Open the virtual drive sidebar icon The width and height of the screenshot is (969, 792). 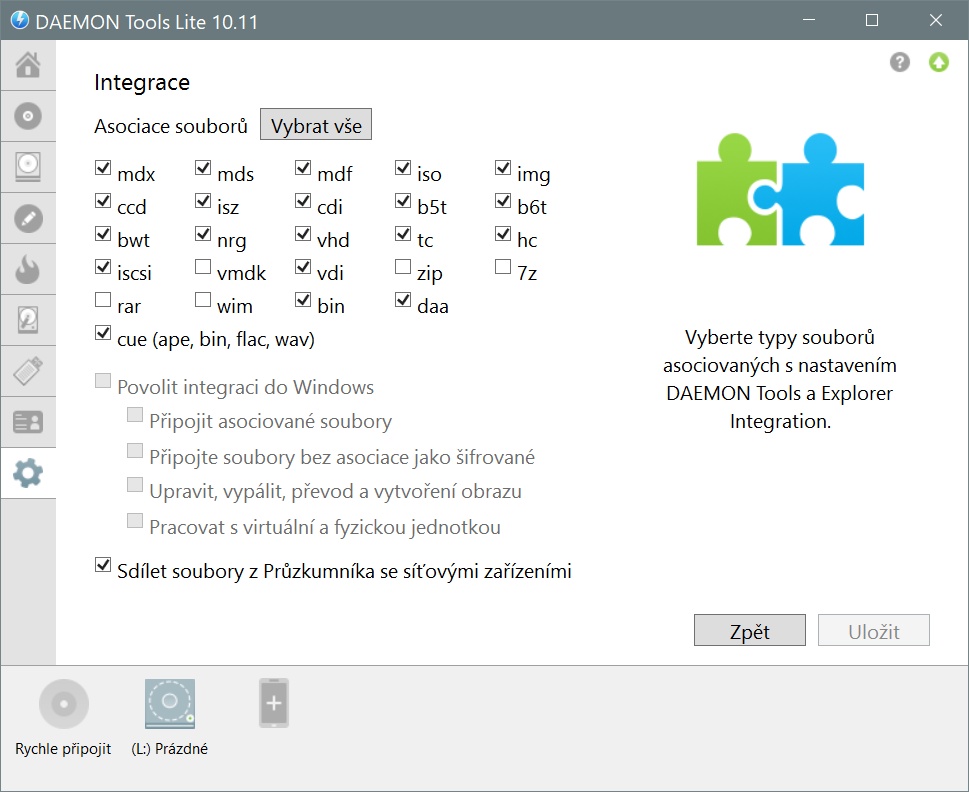(28, 167)
